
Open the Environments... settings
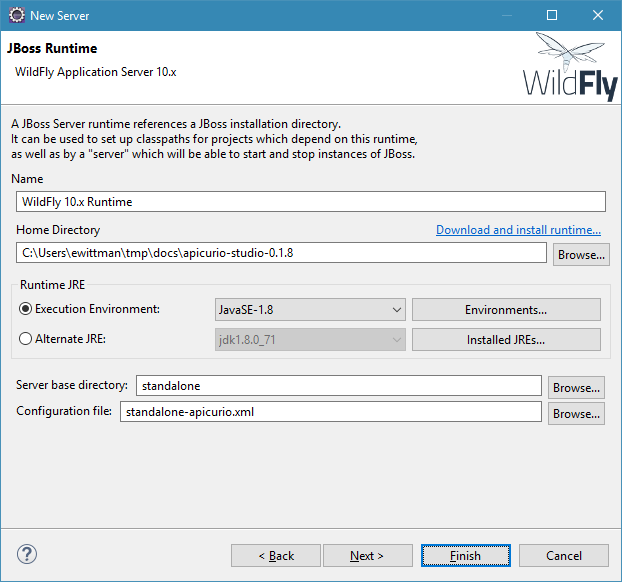click(x=506, y=310)
